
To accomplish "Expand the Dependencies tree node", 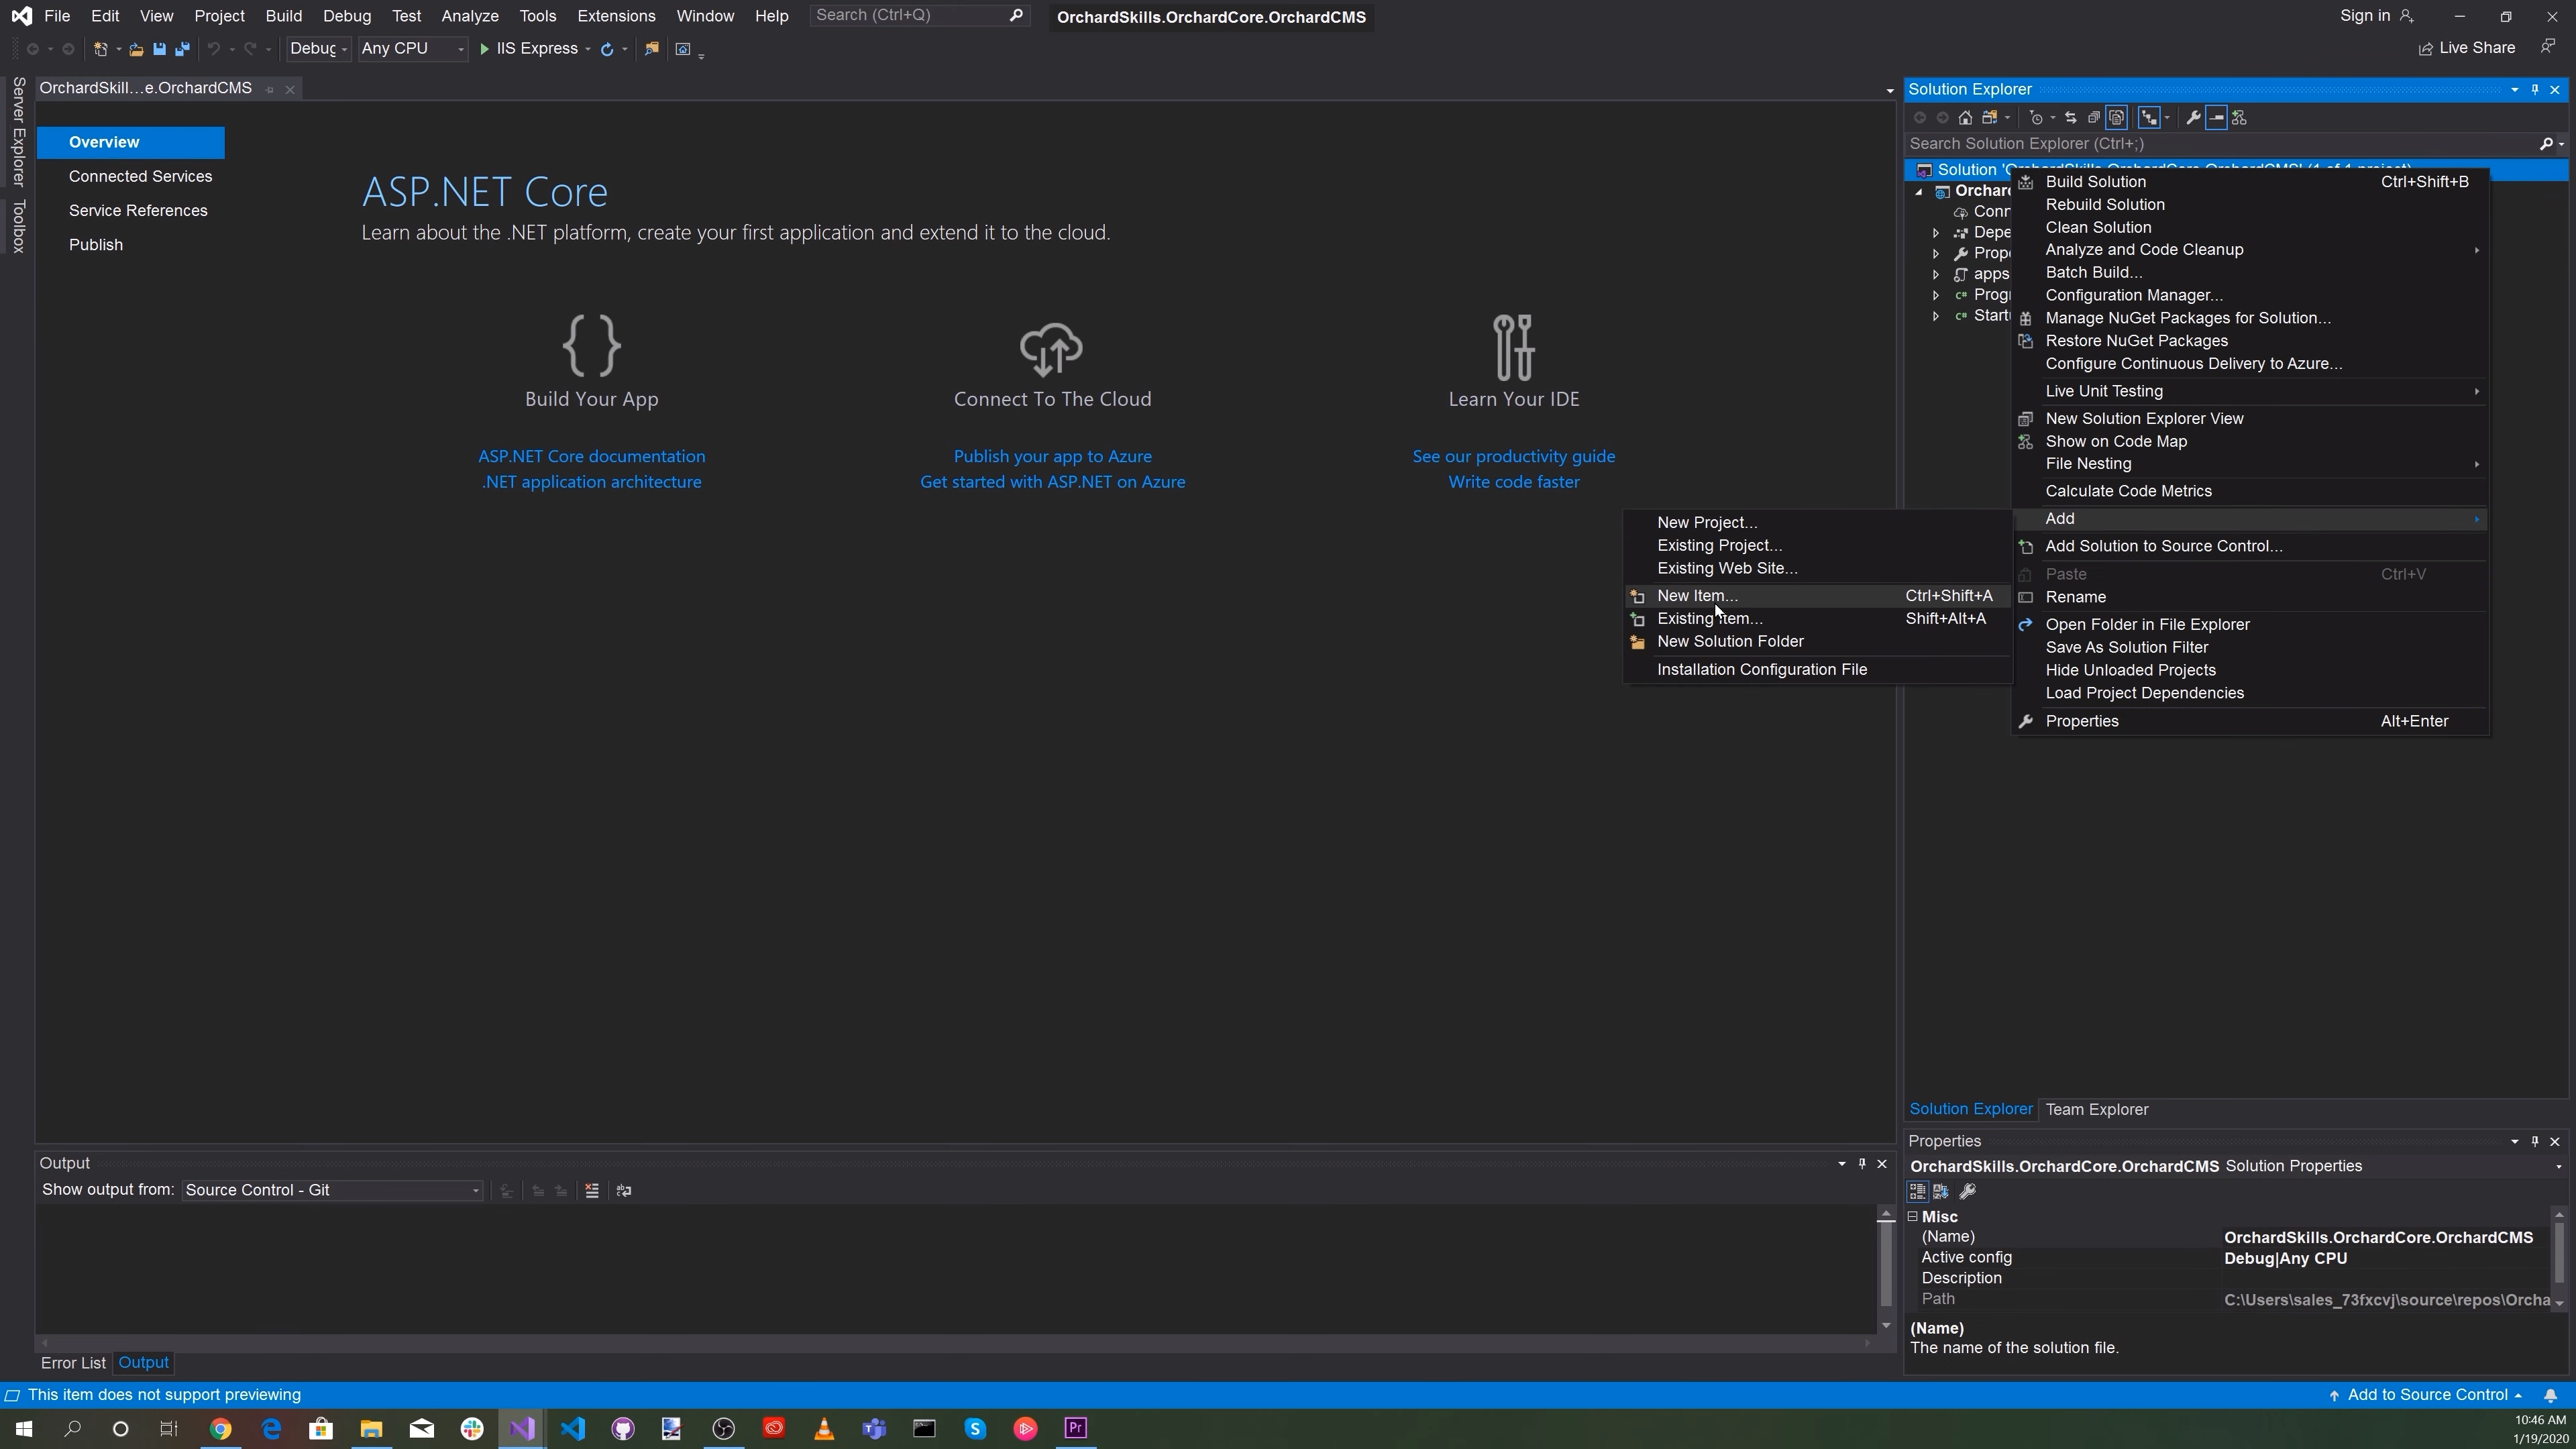I will point(1936,233).
